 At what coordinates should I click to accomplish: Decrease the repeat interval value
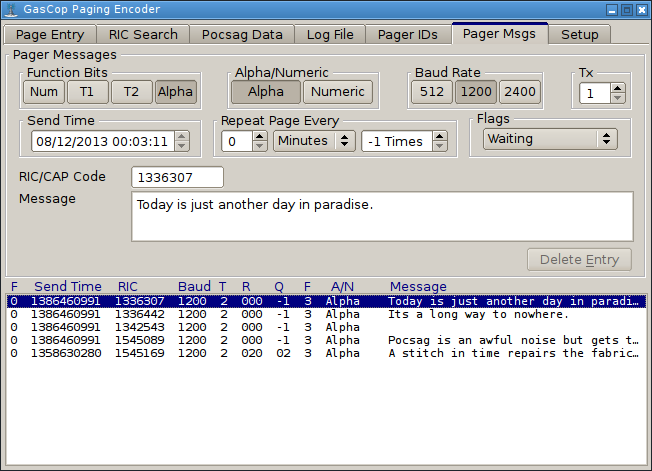260,146
